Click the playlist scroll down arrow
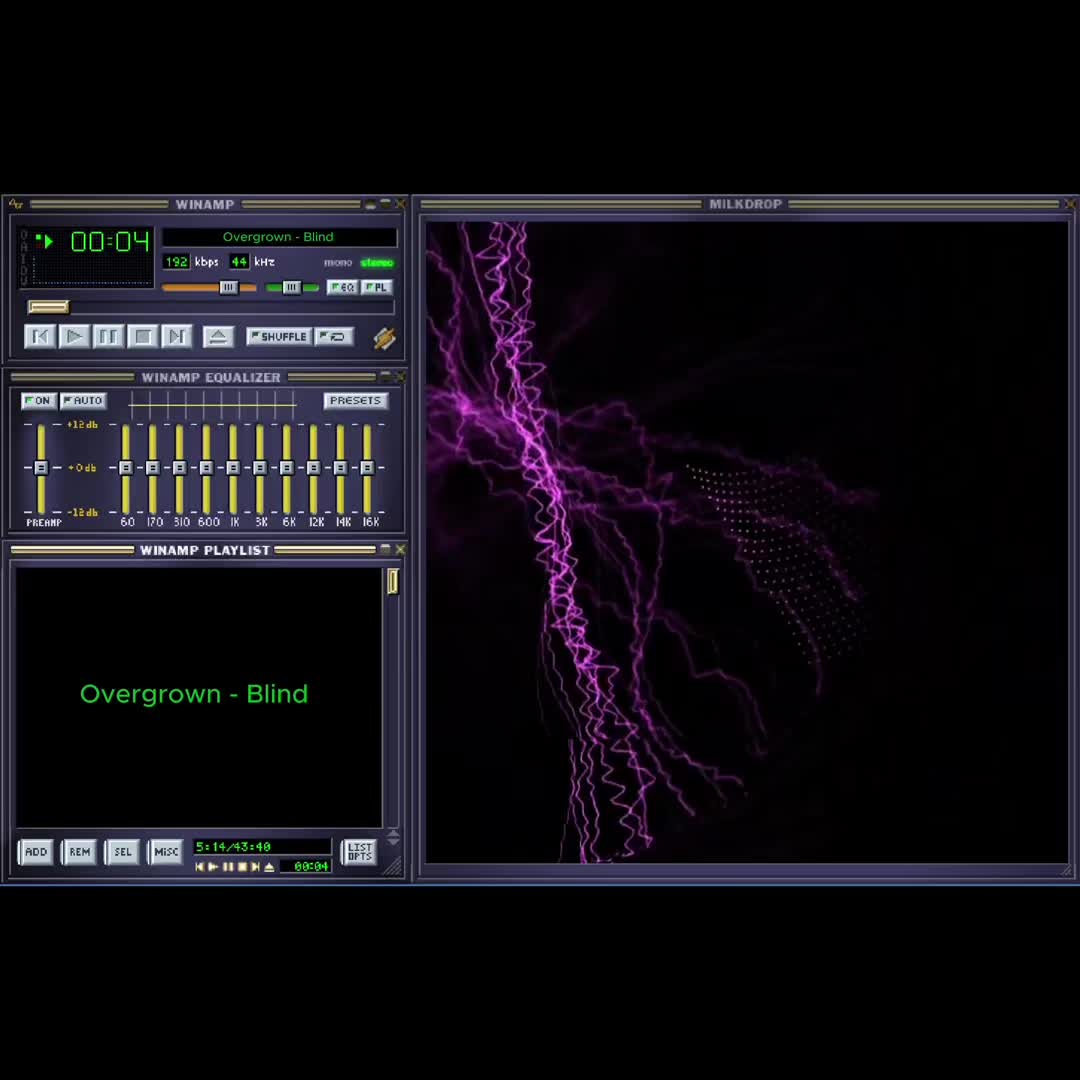1080x1080 pixels. (393, 842)
